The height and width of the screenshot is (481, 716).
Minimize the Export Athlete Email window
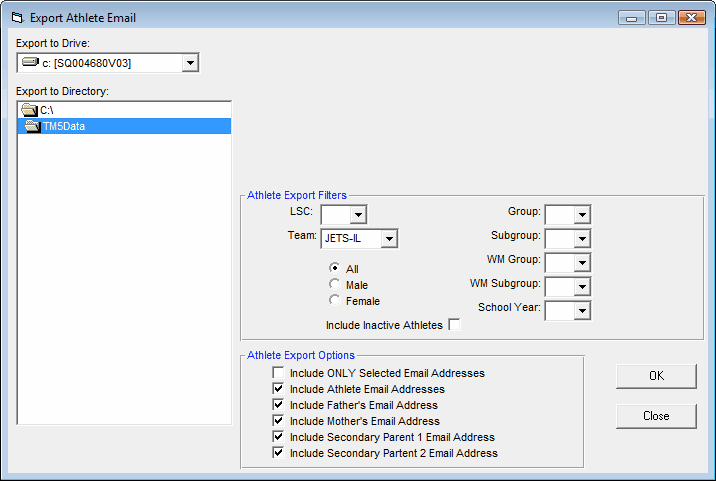point(632,18)
